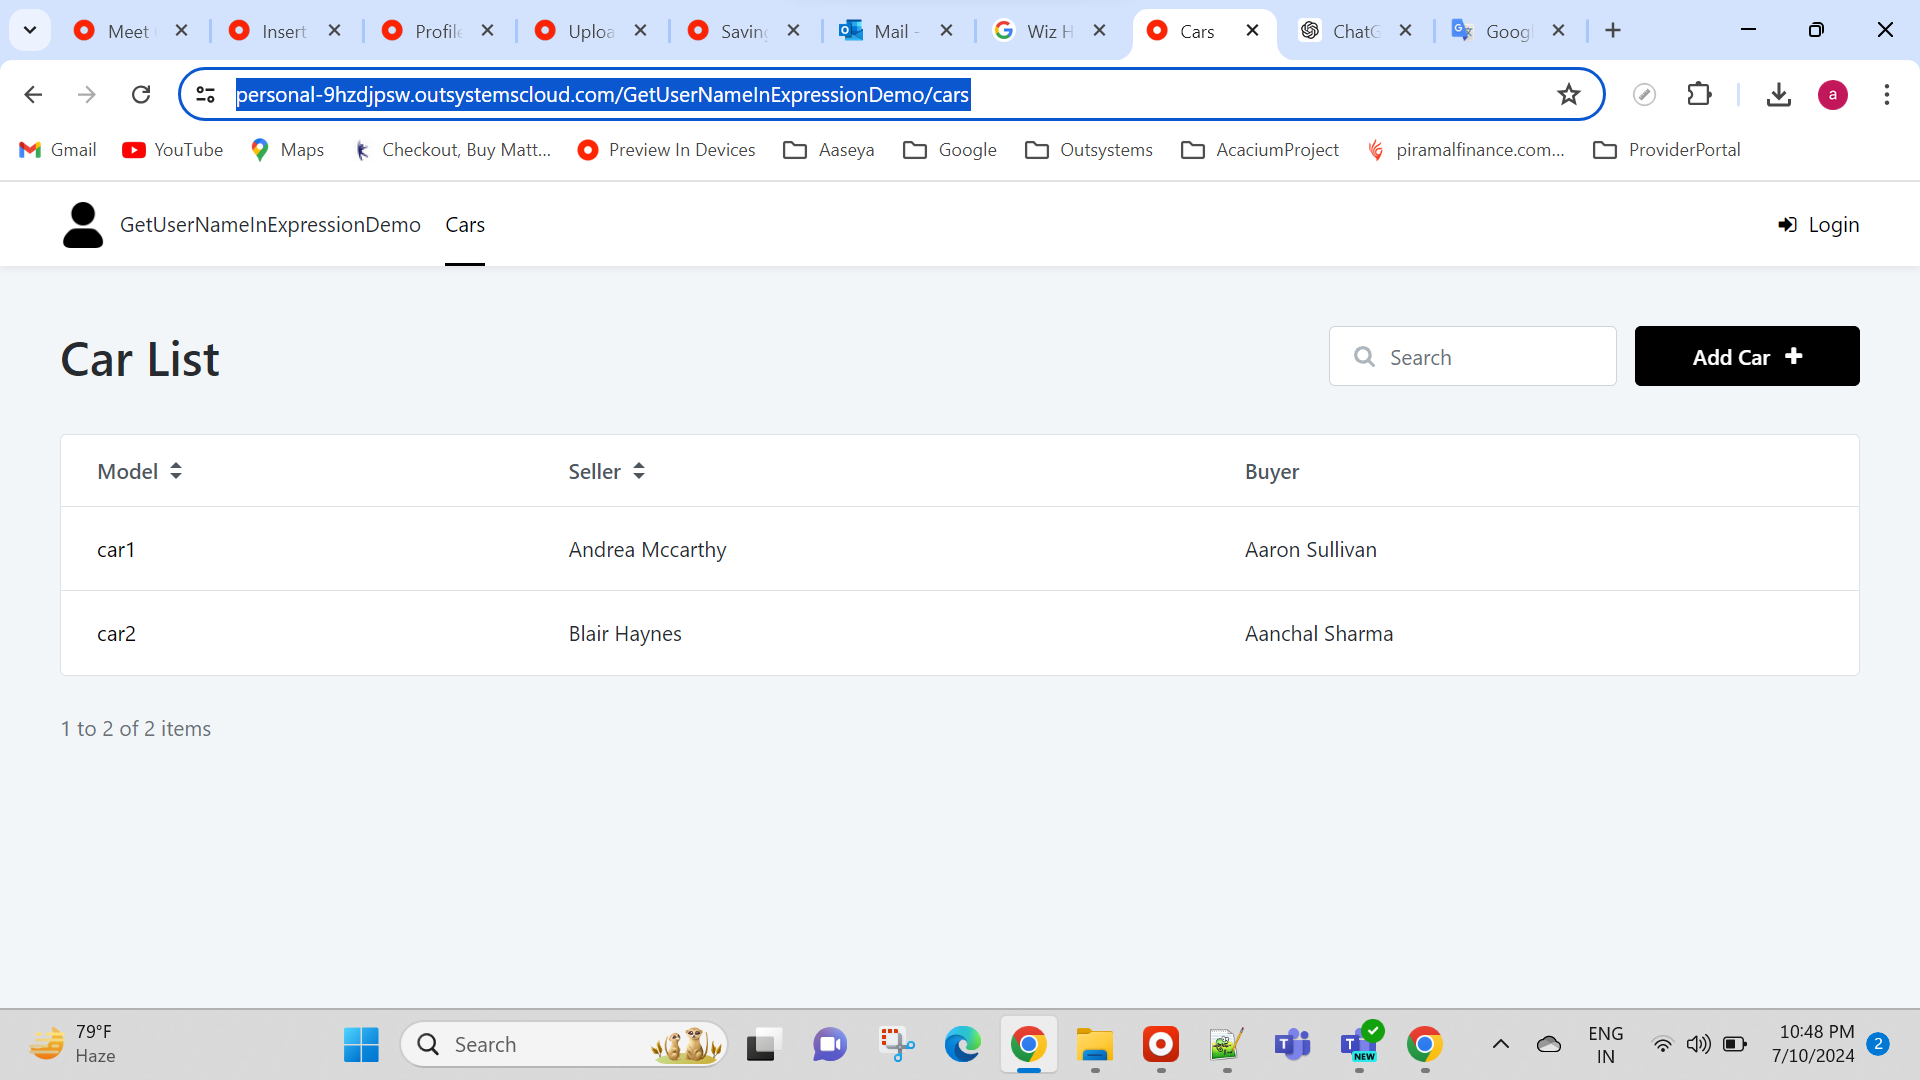Screen dimensions: 1920x1080
Task: Switch to the ChatGPT browser tab
Action: click(x=1354, y=31)
